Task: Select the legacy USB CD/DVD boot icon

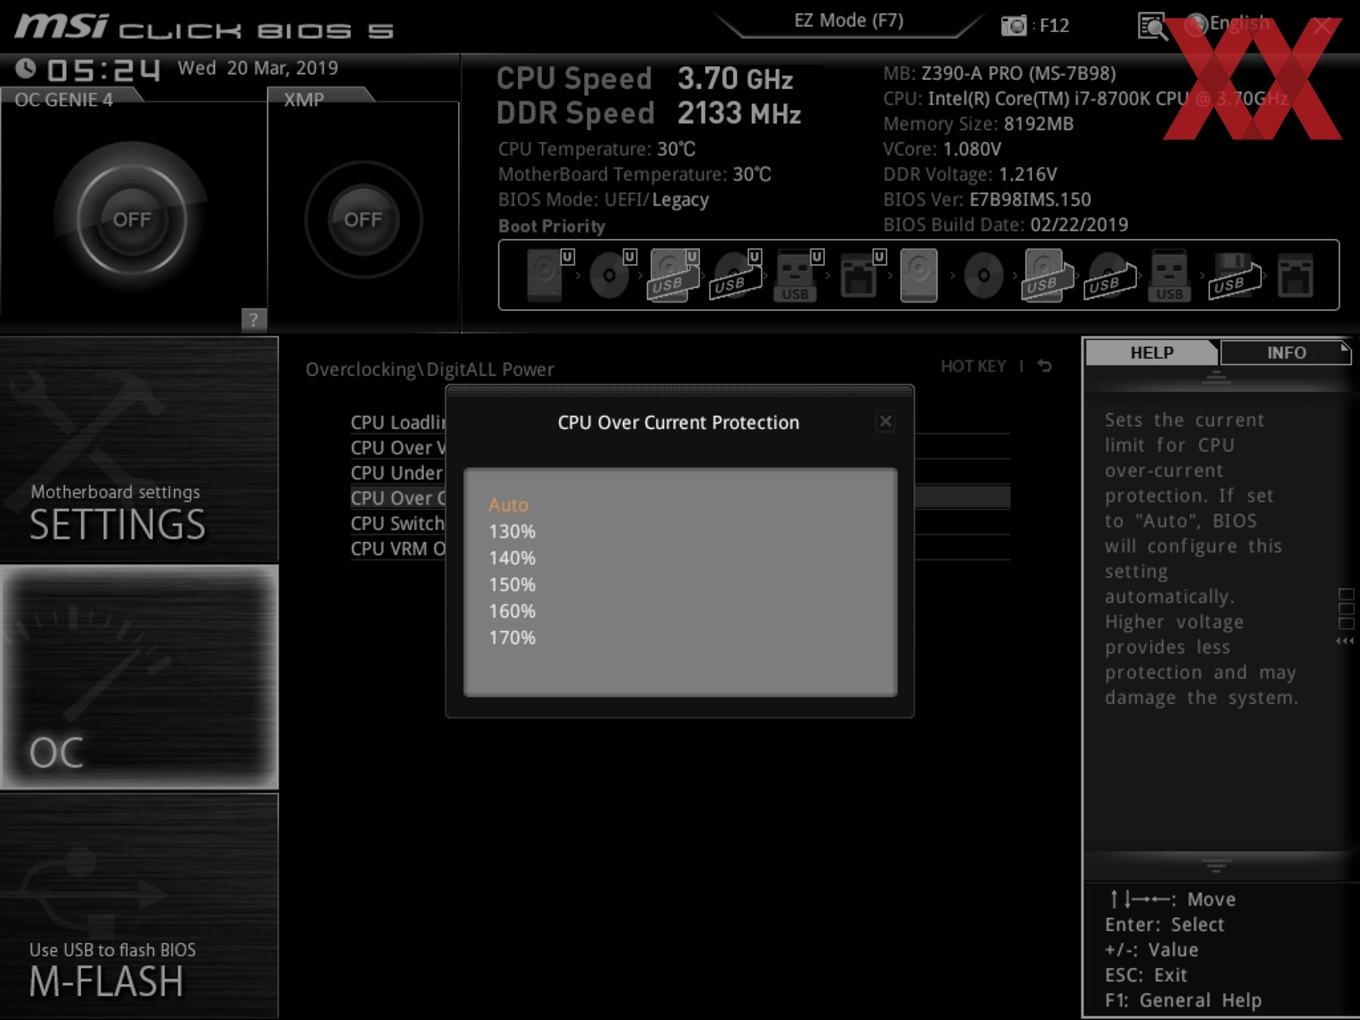Action: [1110, 275]
